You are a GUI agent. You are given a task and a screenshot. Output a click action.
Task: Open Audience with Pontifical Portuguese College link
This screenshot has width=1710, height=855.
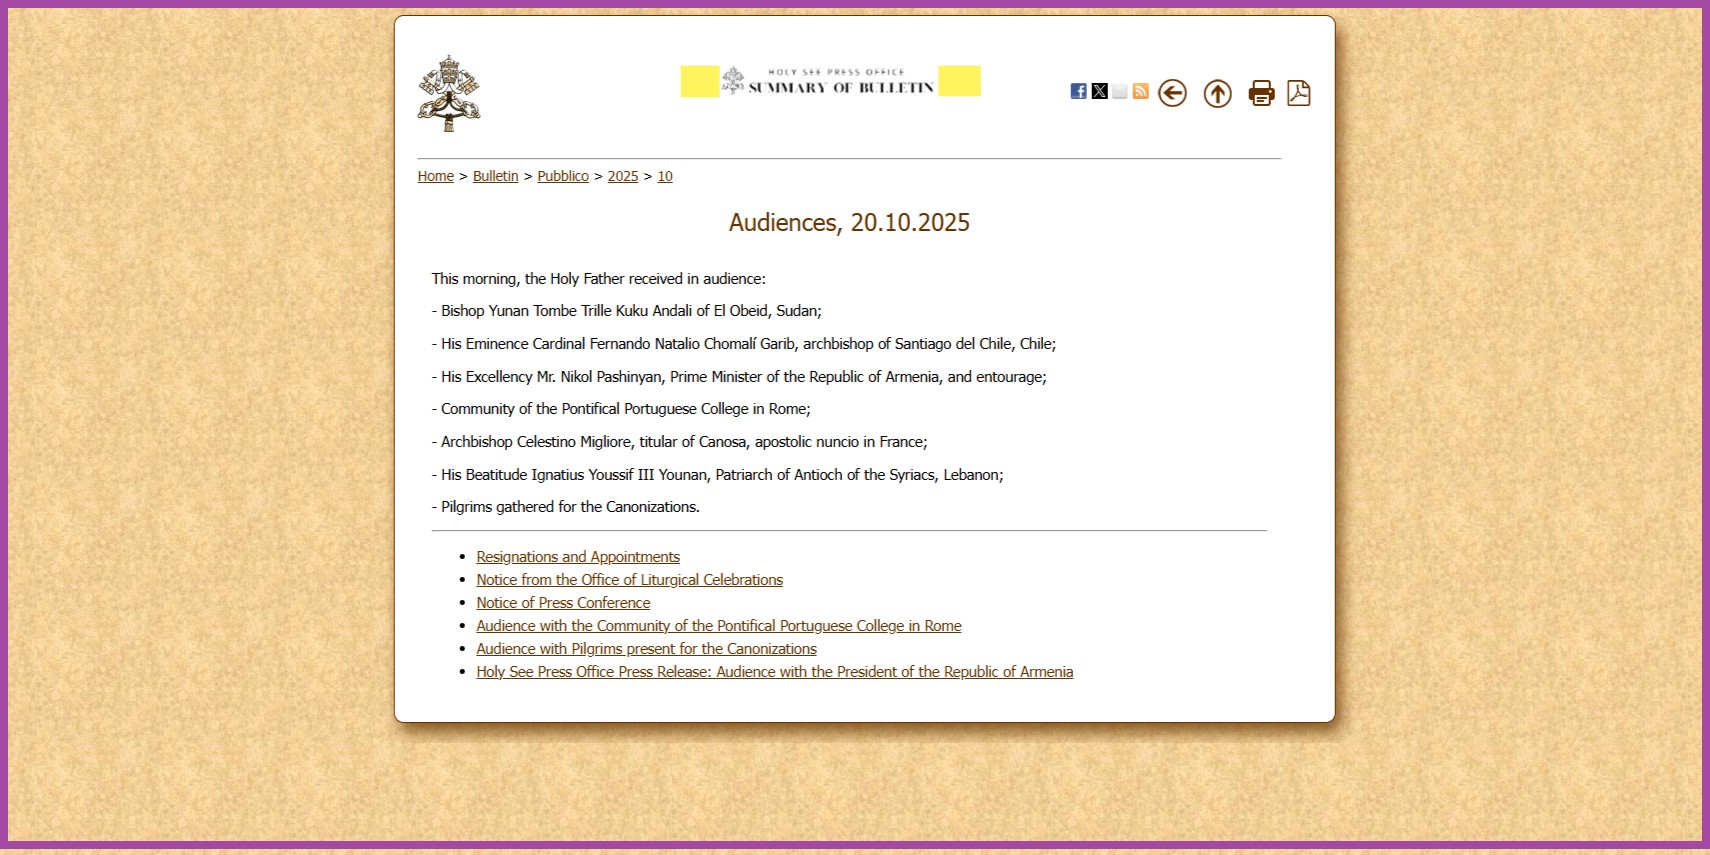tap(719, 626)
